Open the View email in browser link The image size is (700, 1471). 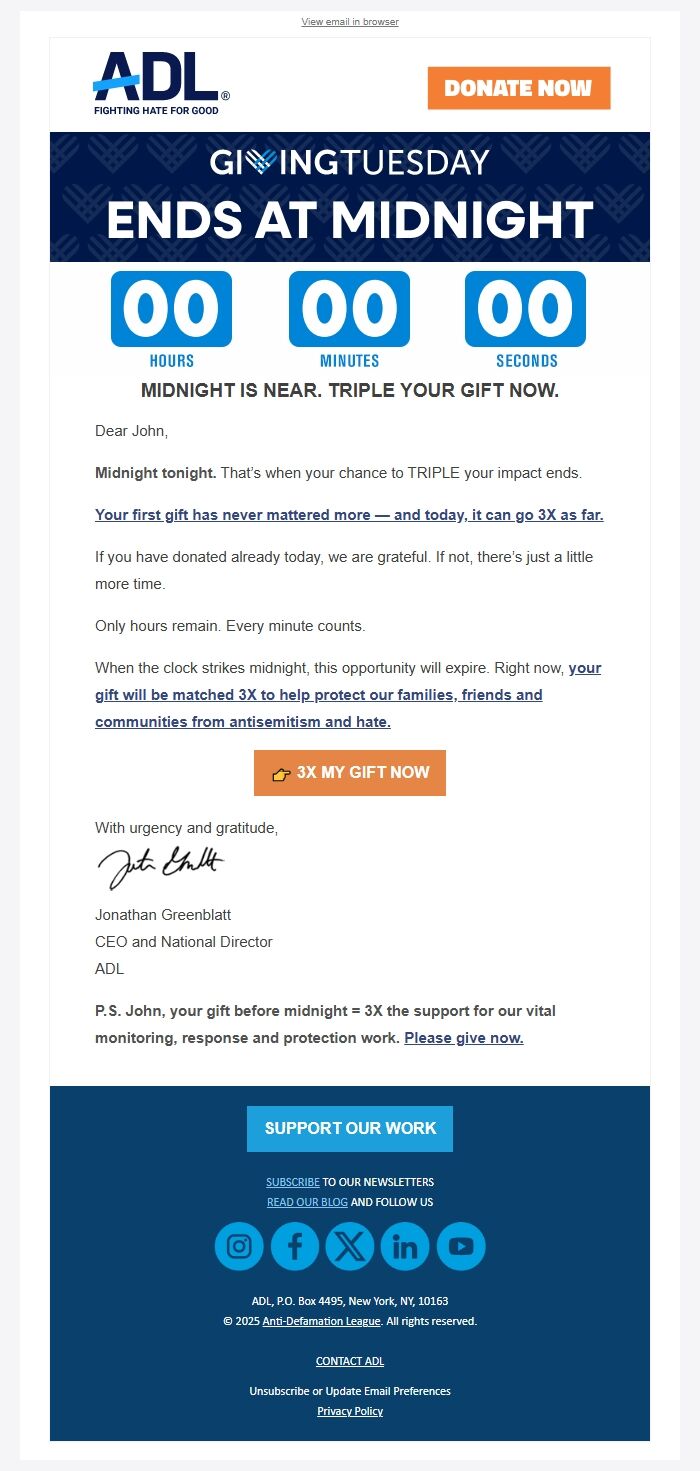[x=349, y=21]
